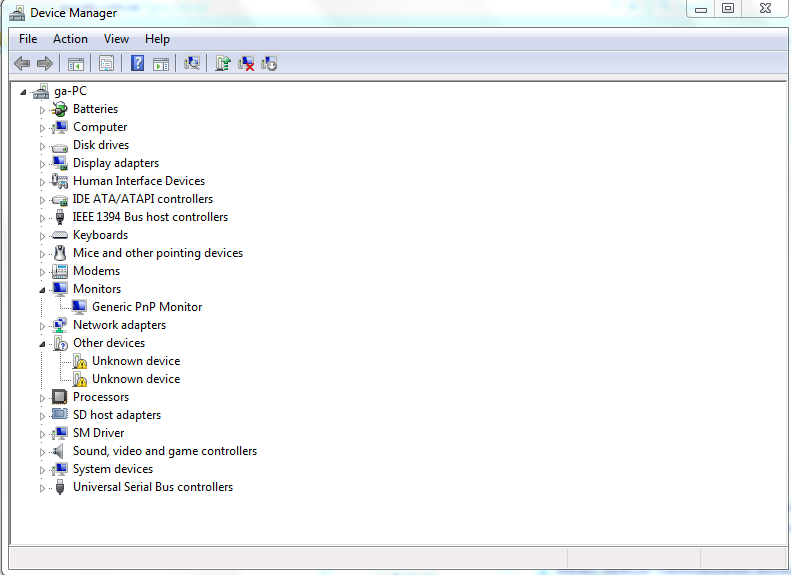Select the Modems category icon
Image resolution: width=791 pixels, height=575 pixels.
60,271
